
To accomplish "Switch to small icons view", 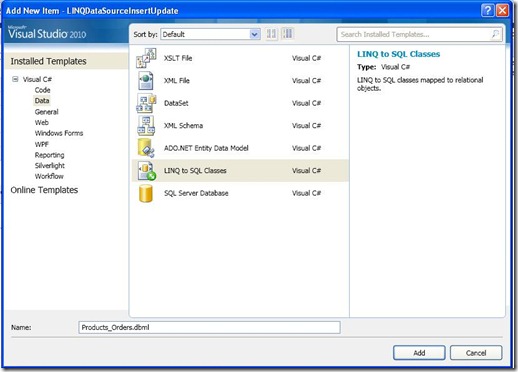I will point(271,34).
